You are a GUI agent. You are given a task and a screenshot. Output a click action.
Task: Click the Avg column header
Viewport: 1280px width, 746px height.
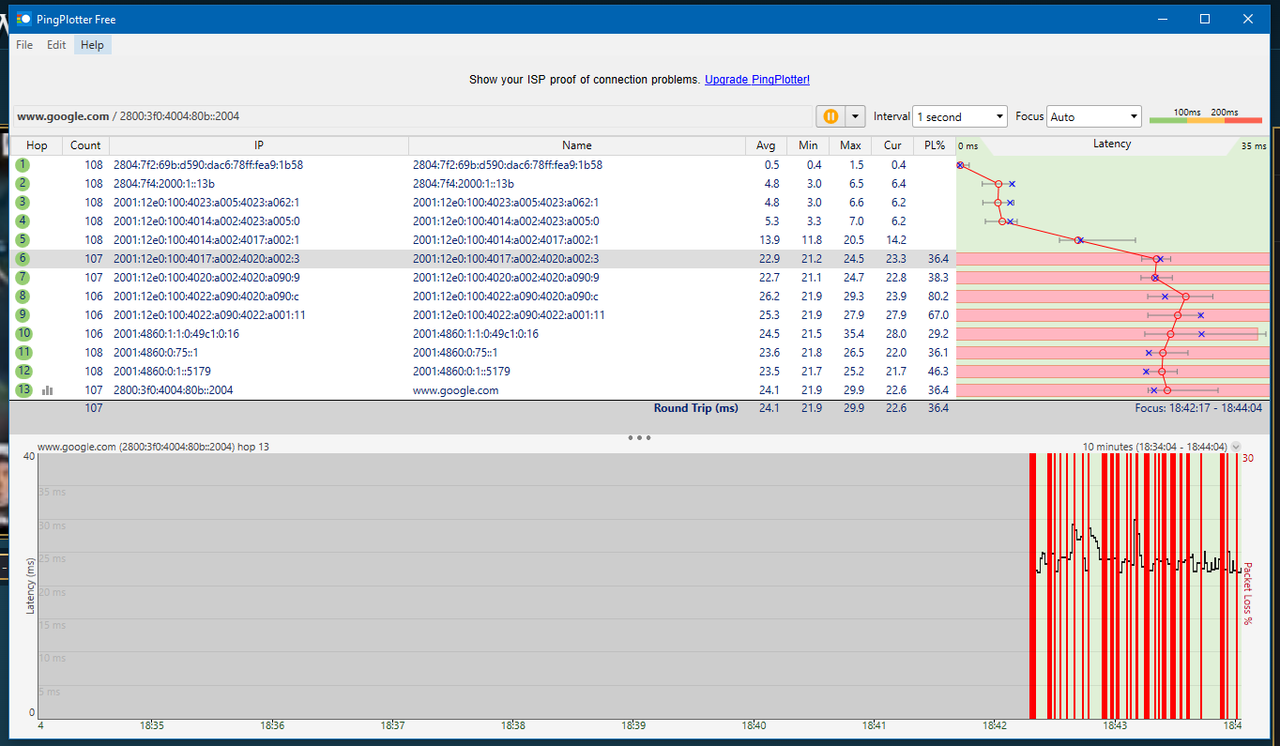[766, 146]
